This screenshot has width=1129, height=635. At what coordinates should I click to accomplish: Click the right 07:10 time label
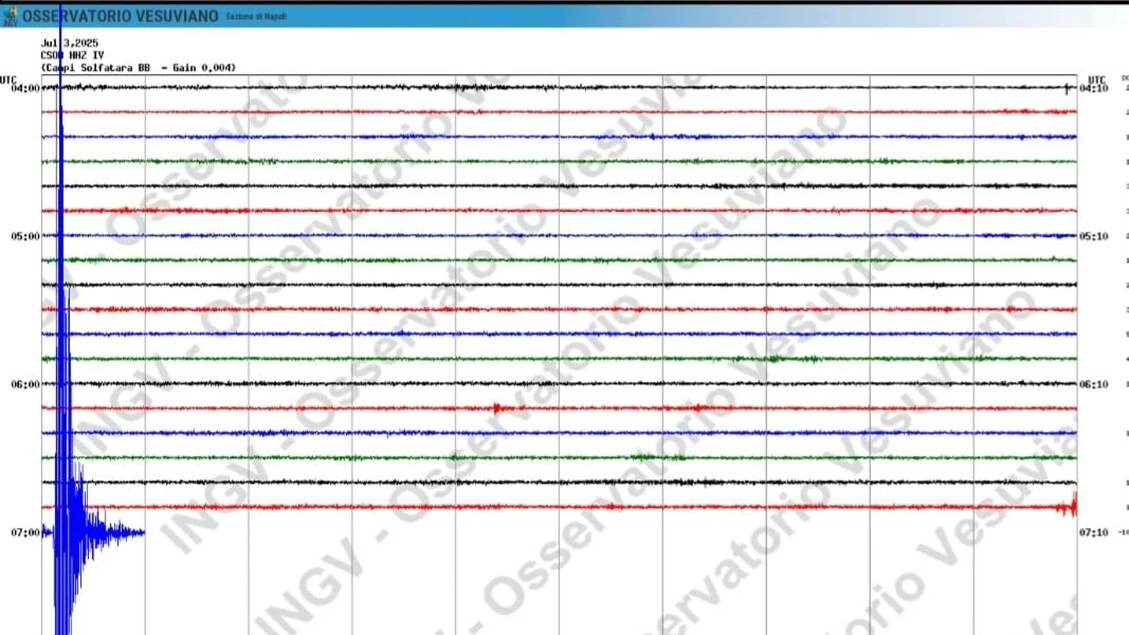1093,533
